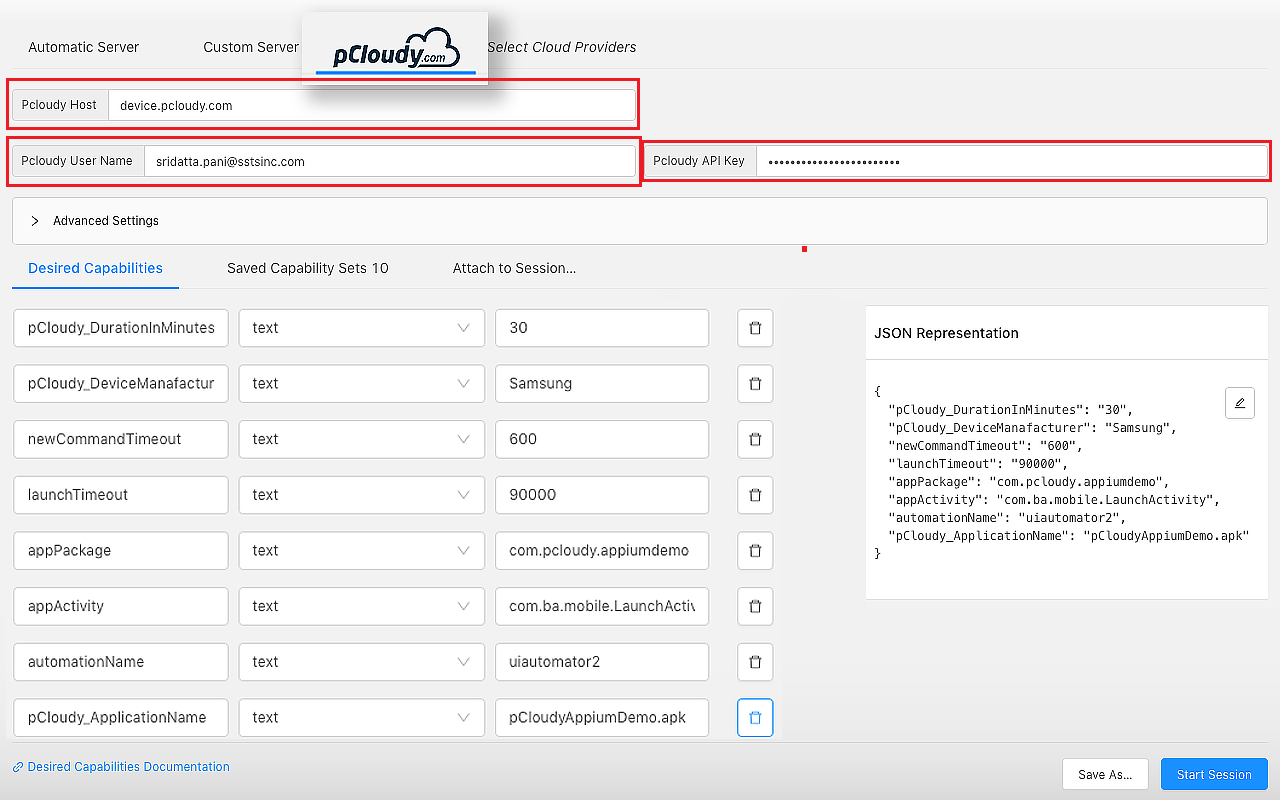Click the automationName name field
Image resolution: width=1280 pixels, height=800 pixels.
pos(121,662)
